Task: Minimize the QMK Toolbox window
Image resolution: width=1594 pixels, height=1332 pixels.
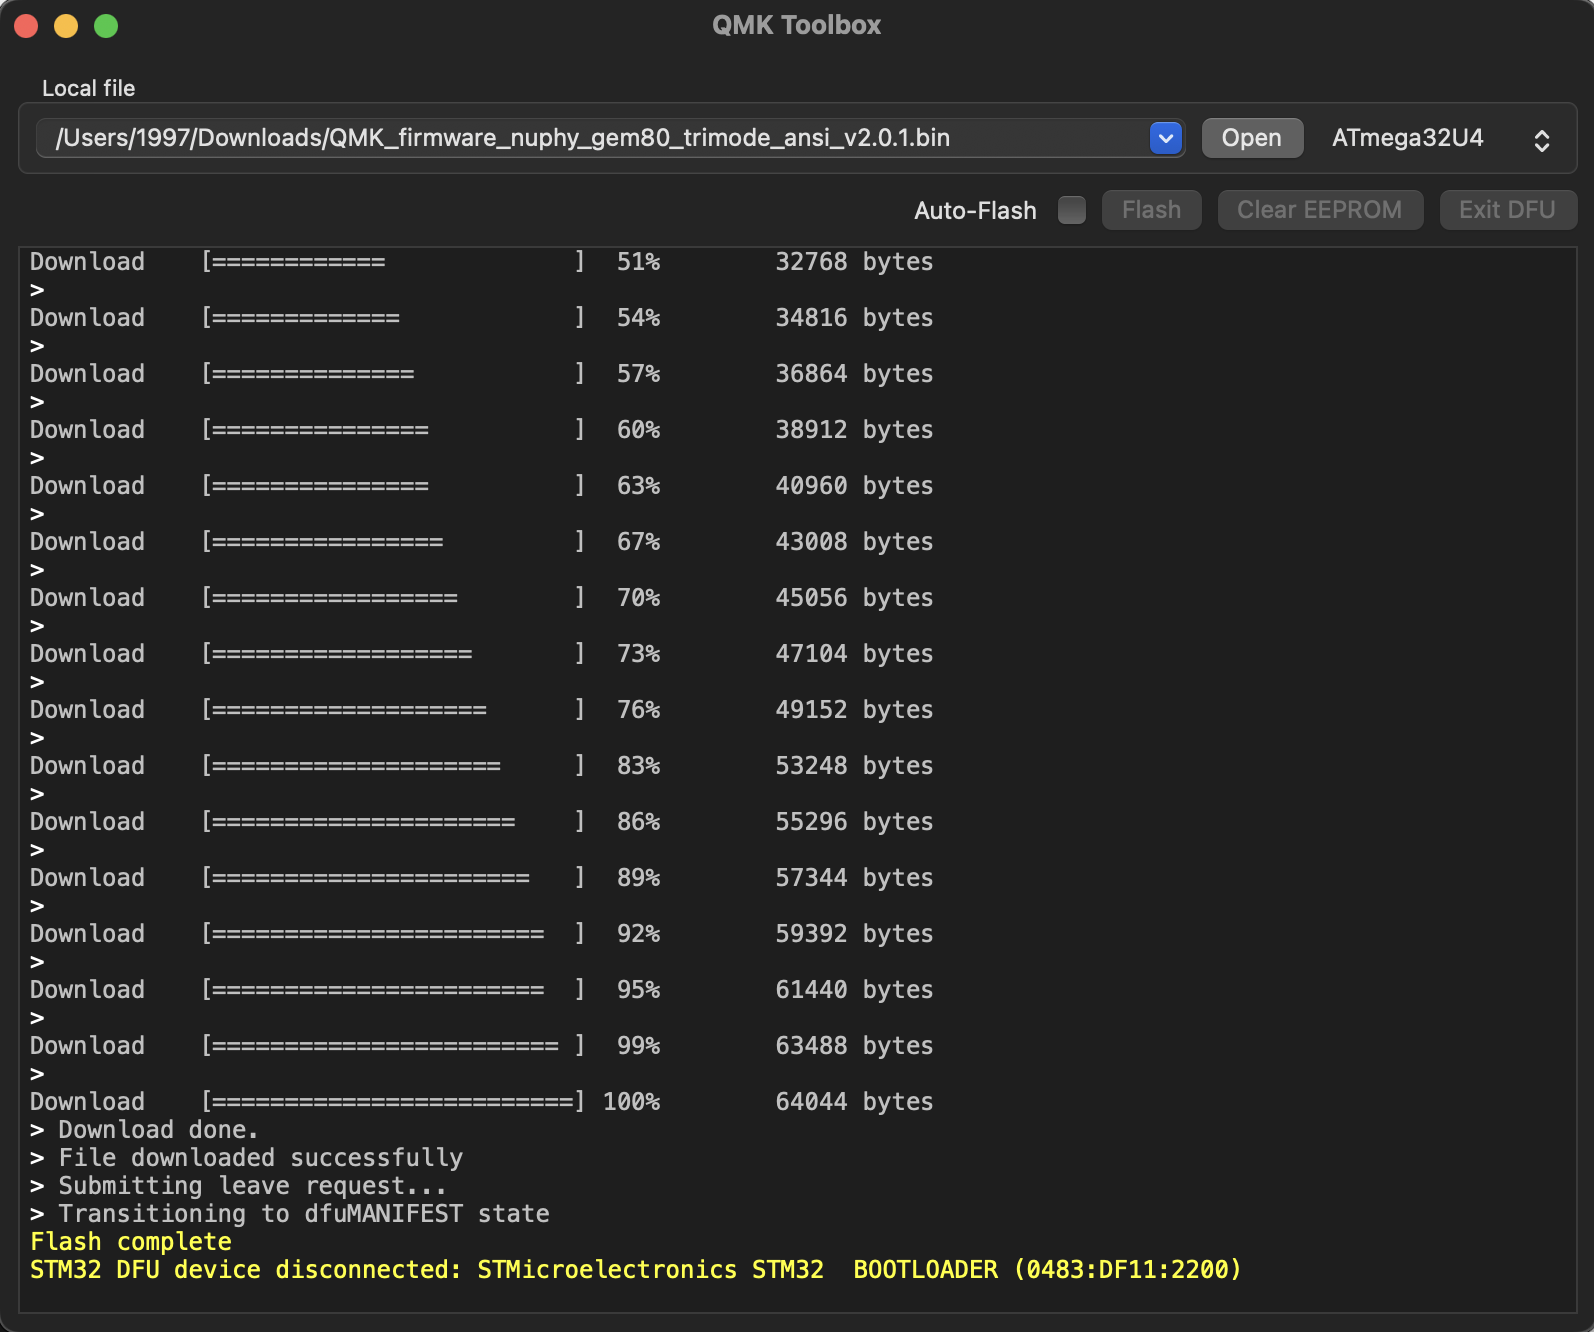Action: (66, 26)
